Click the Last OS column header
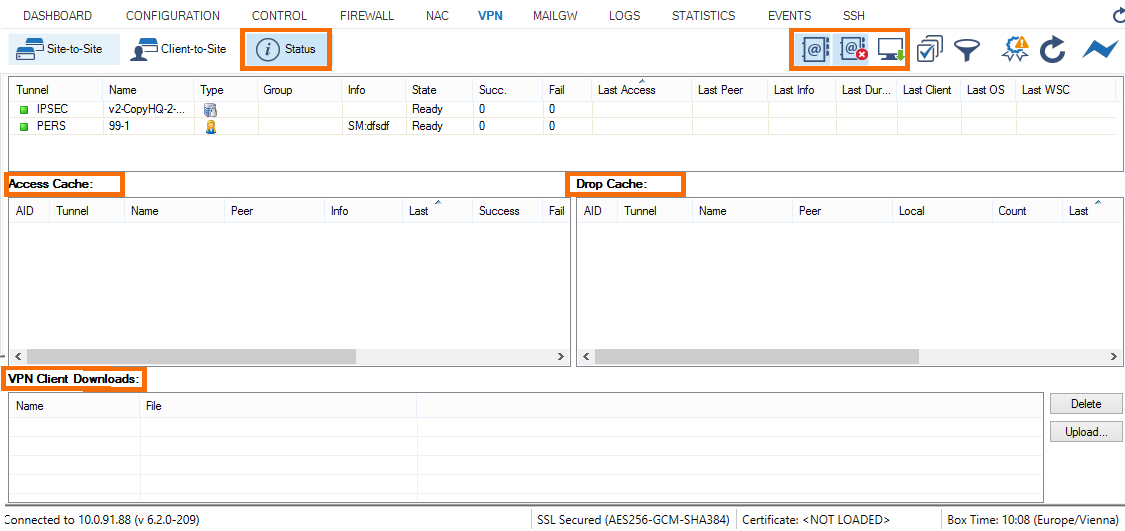The height and width of the screenshot is (531, 1125). (989, 90)
